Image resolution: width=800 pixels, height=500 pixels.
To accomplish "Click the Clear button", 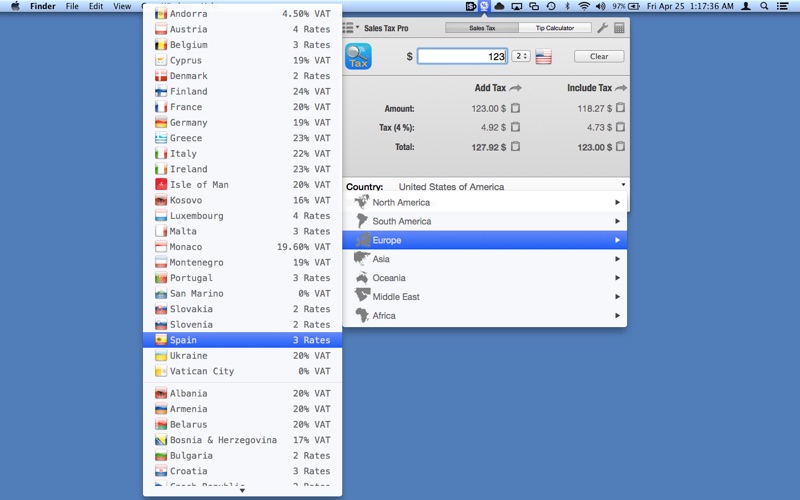I will 599,56.
